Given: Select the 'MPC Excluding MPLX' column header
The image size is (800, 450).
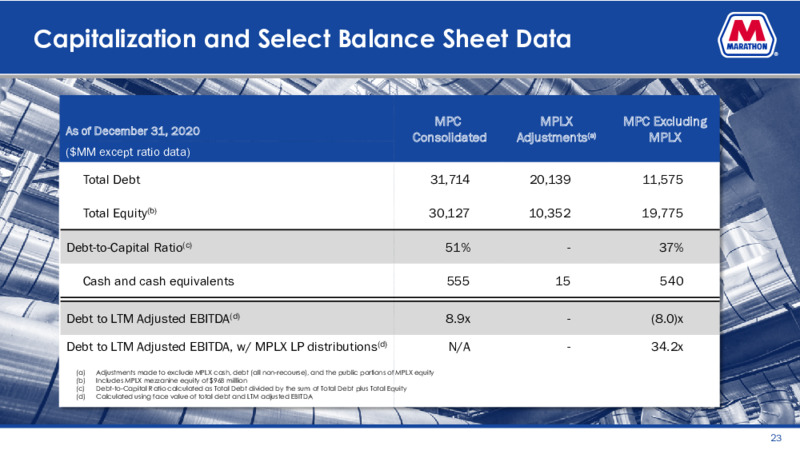Looking at the screenshot, I should (665, 130).
